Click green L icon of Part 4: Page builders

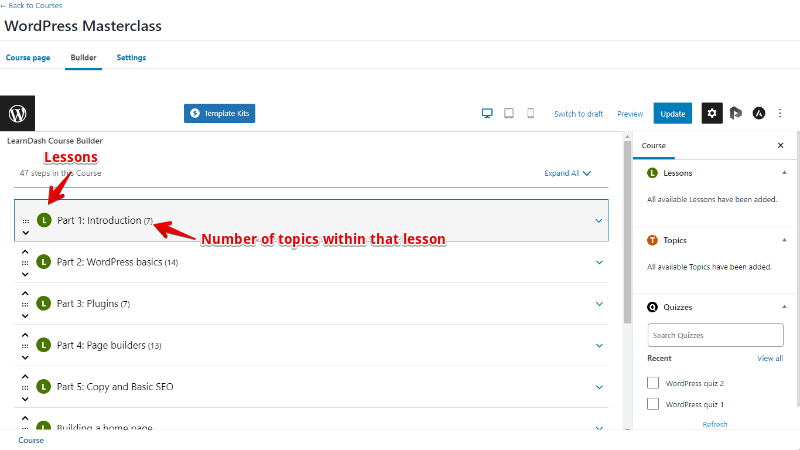pos(44,345)
